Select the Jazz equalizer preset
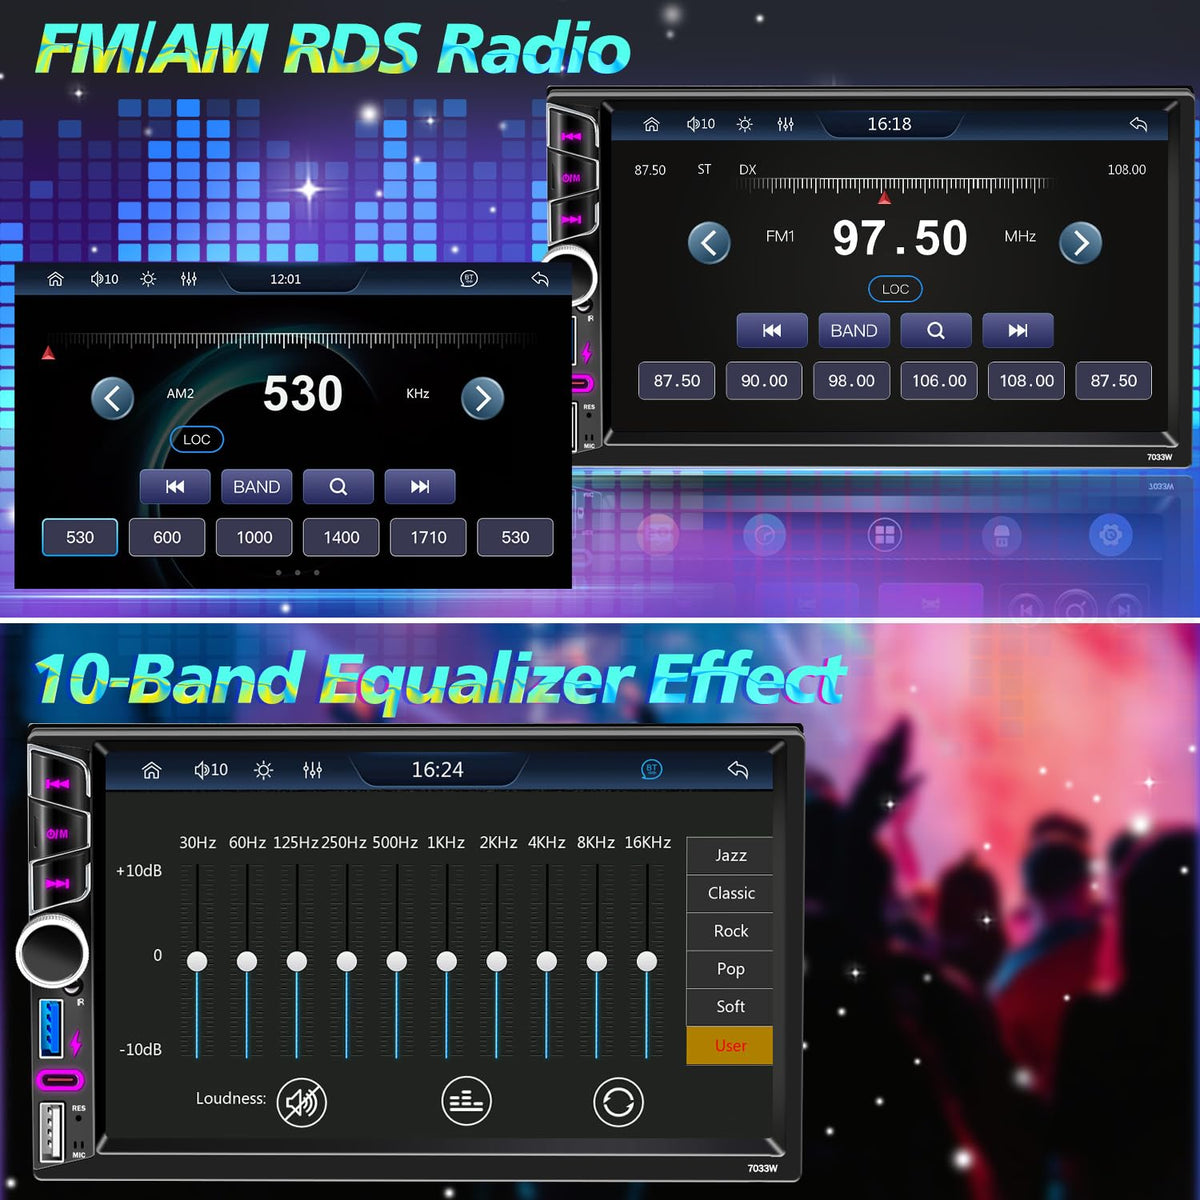The width and height of the screenshot is (1200, 1200). coord(730,855)
